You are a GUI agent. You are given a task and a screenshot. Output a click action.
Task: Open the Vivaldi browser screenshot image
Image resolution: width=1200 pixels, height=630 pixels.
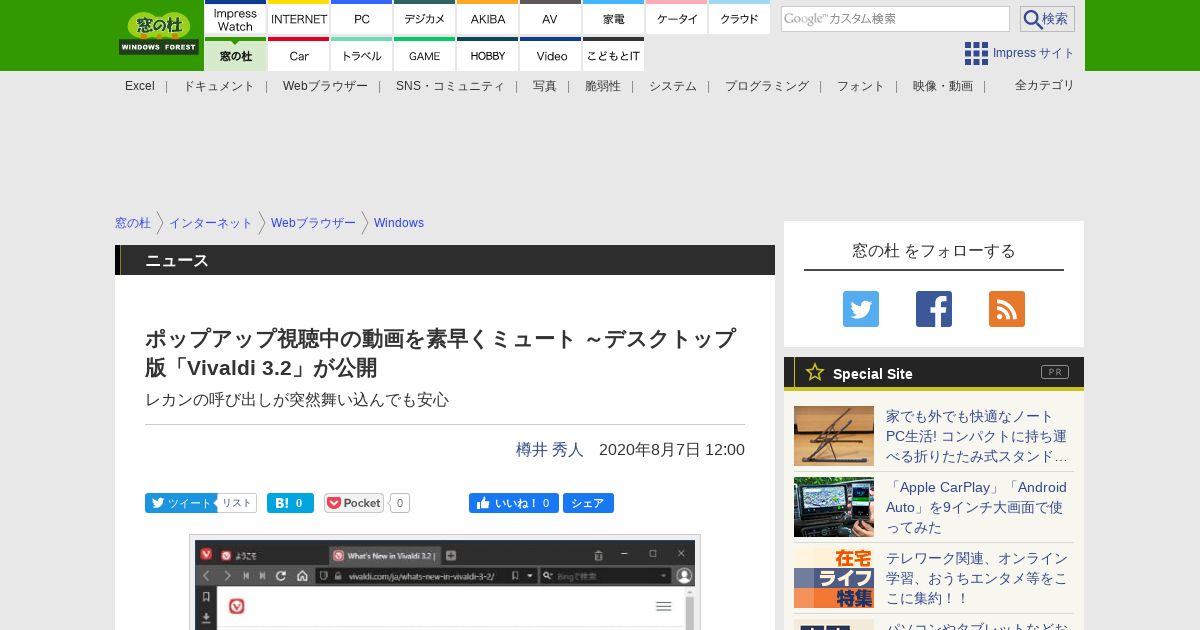[x=445, y=583]
